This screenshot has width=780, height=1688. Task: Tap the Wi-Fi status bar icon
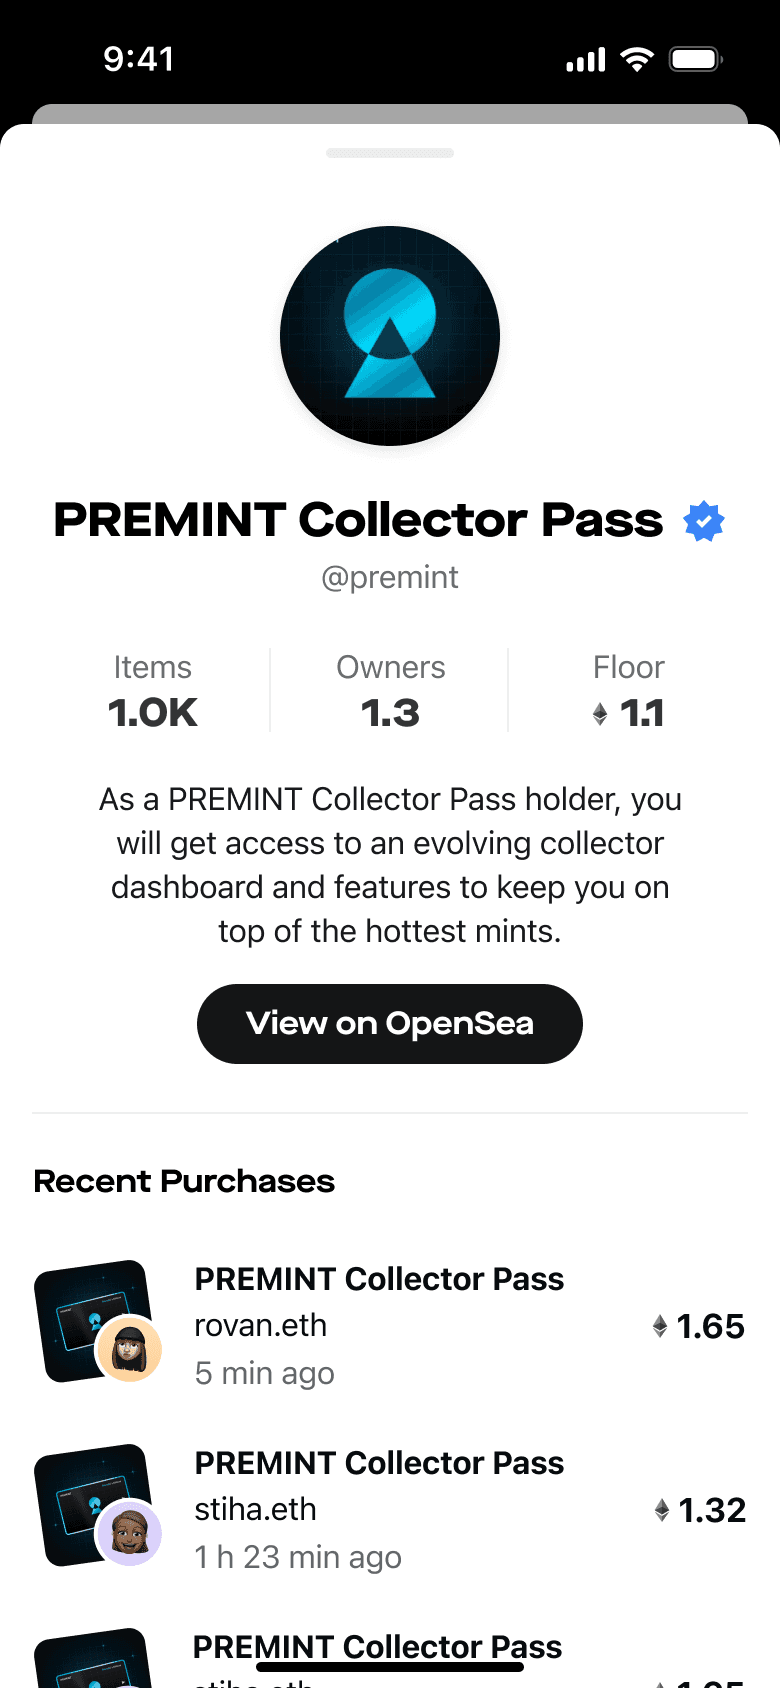pyautogui.click(x=636, y=59)
